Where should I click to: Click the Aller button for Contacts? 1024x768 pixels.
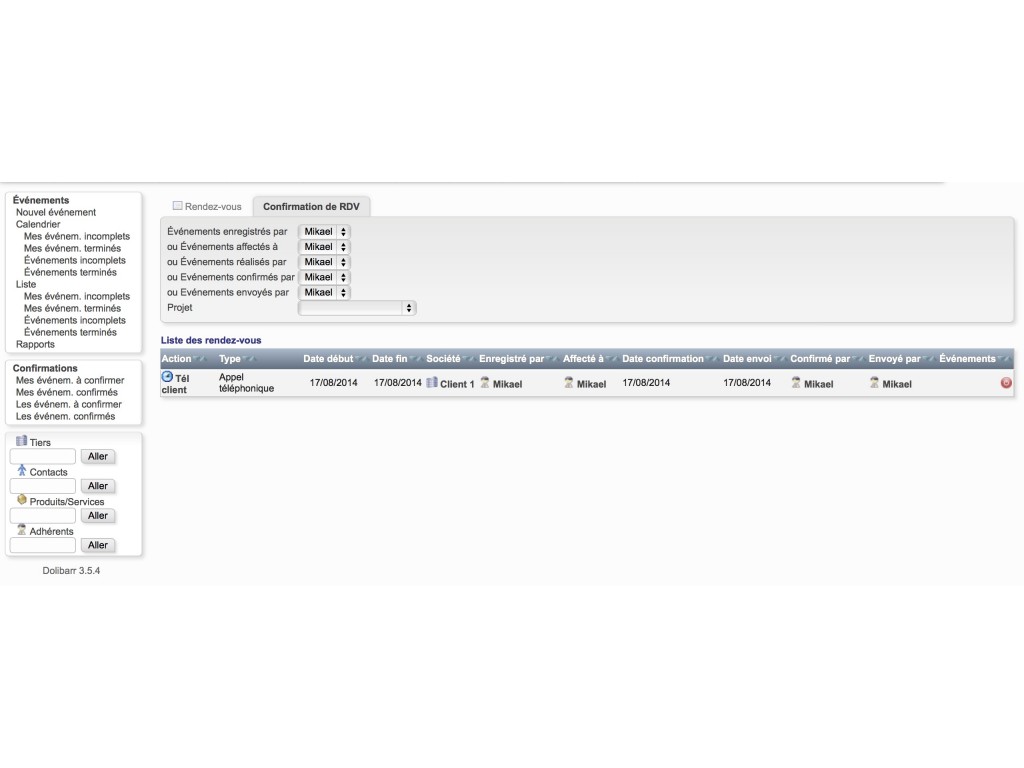98,486
